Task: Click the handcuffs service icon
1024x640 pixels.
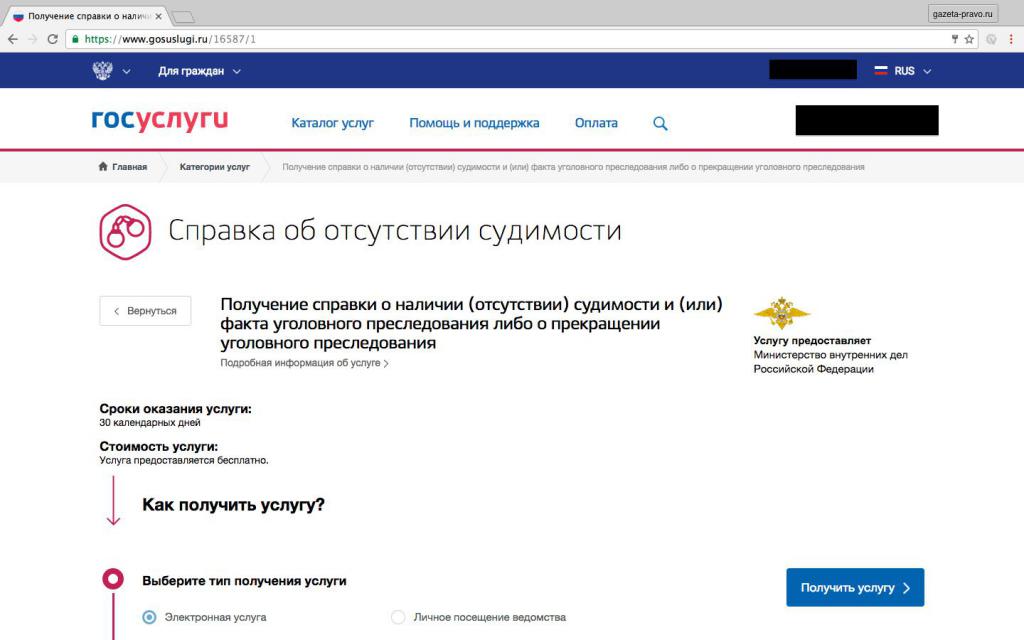Action: [x=124, y=232]
